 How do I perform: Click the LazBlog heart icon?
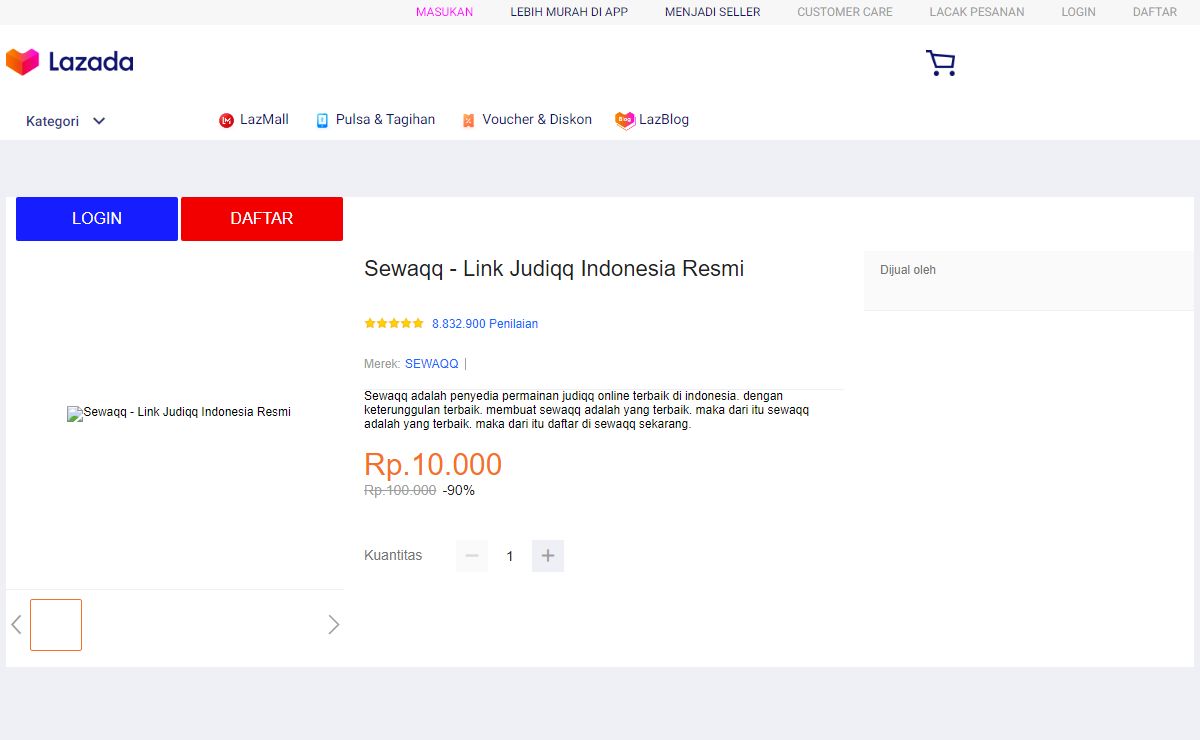[x=625, y=121]
